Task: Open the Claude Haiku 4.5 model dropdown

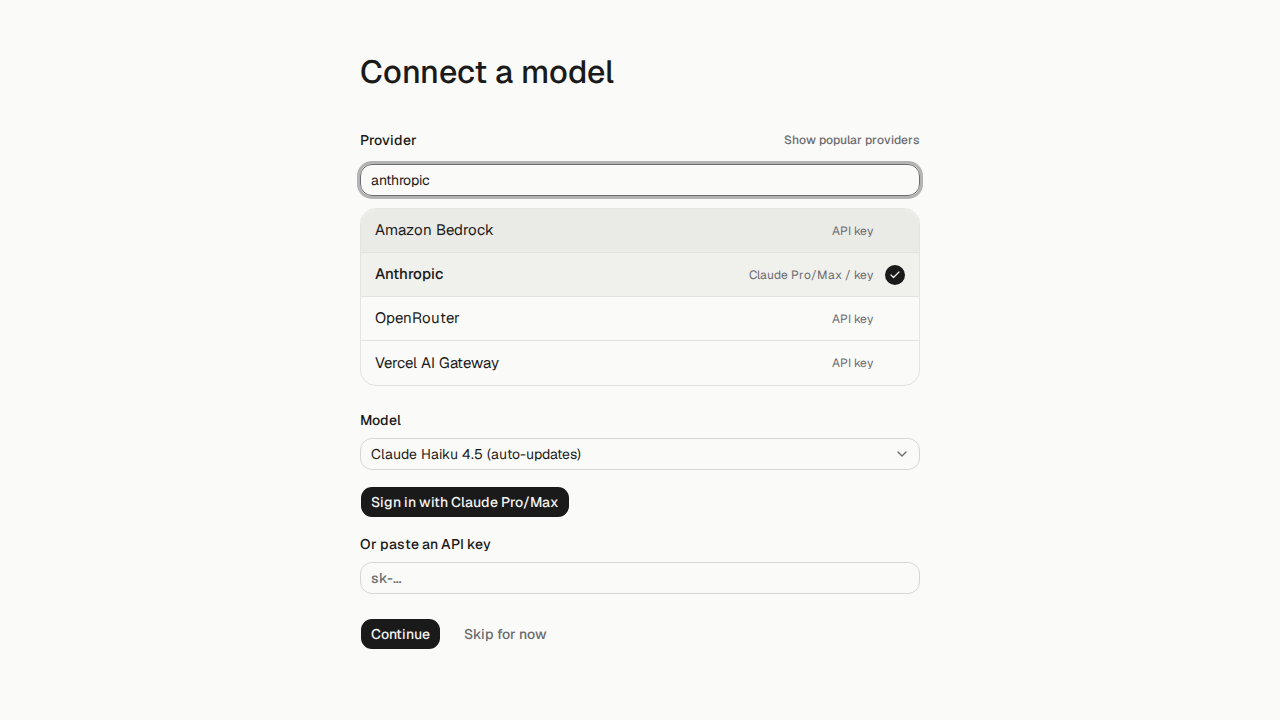Action: [x=640, y=454]
